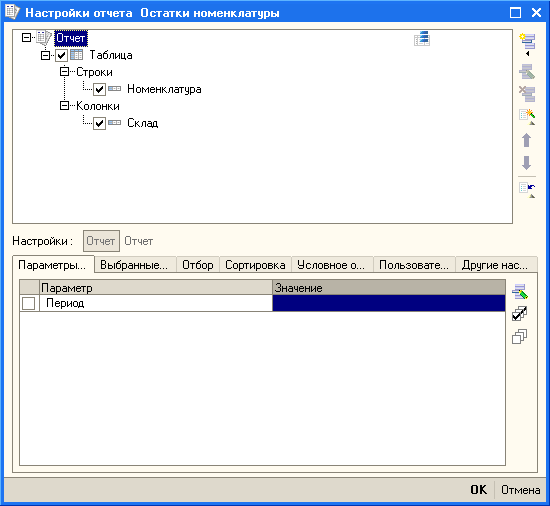Collapse the Строки tree node

(x=64, y=72)
